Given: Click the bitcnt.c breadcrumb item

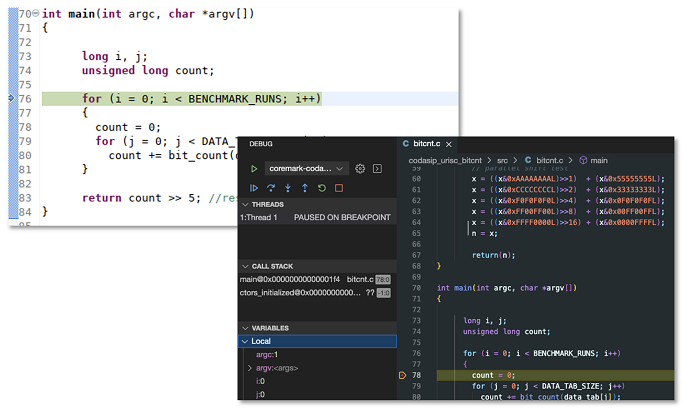Looking at the screenshot, I should click(544, 160).
